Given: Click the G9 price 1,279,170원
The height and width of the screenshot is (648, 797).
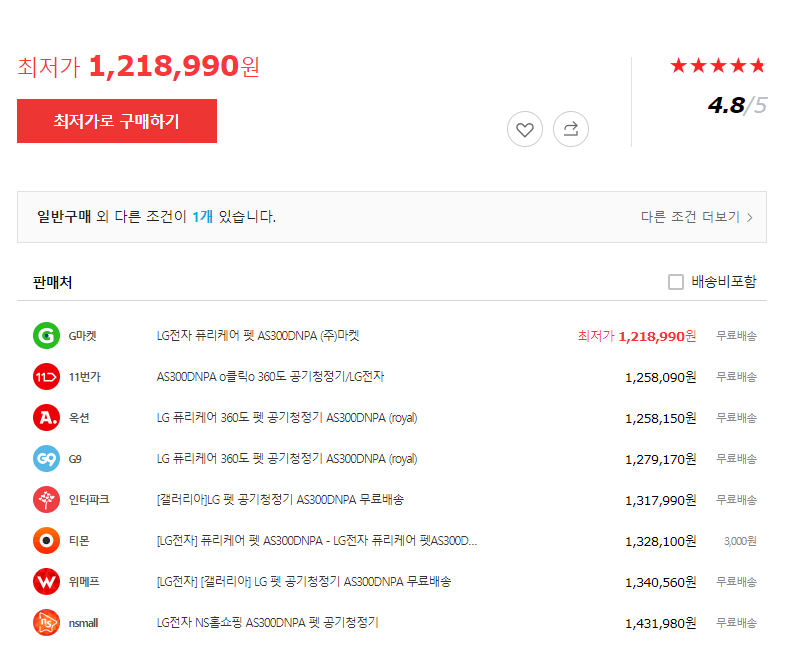Looking at the screenshot, I should [x=660, y=459].
